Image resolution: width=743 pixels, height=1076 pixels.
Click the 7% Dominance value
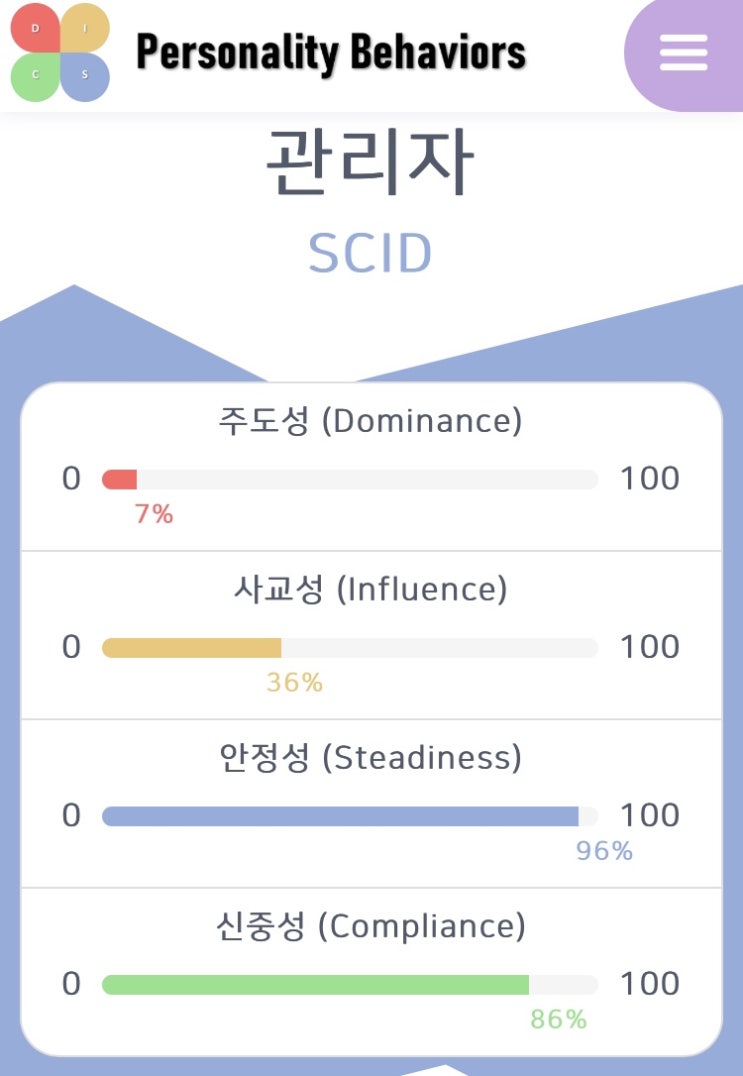tap(154, 514)
